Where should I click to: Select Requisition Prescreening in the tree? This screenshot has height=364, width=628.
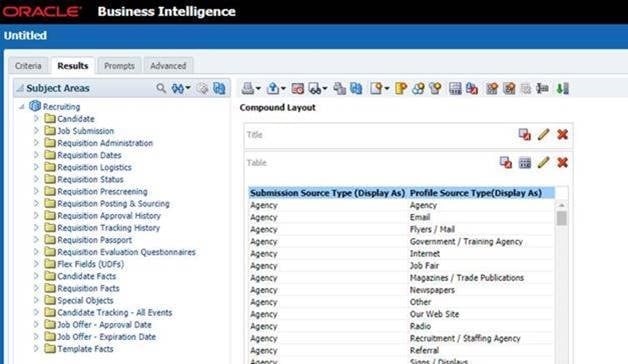pyautogui.click(x=102, y=191)
